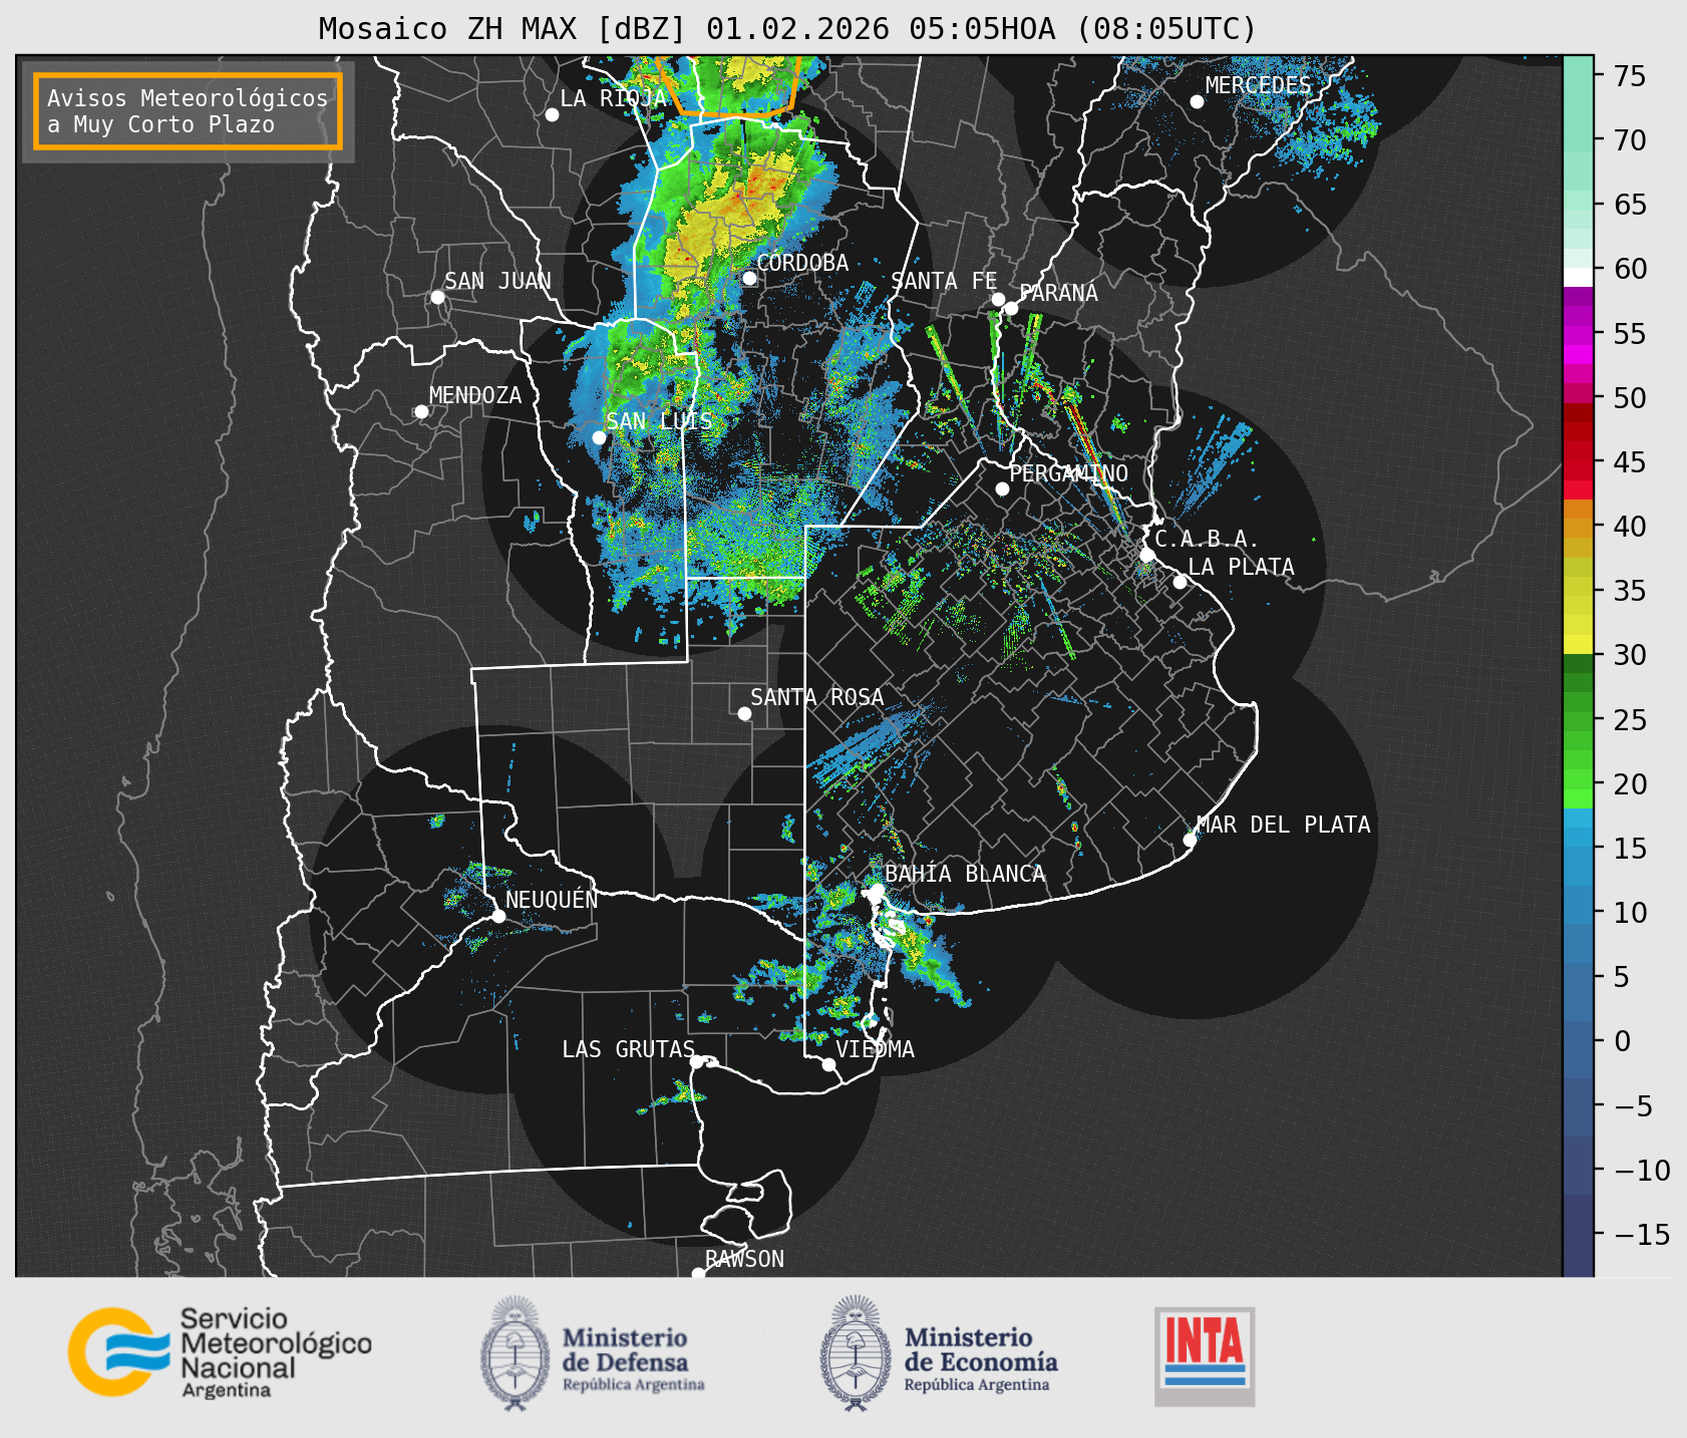
Task: Click the NEUQUÉN label
Action: pyautogui.click(x=551, y=899)
